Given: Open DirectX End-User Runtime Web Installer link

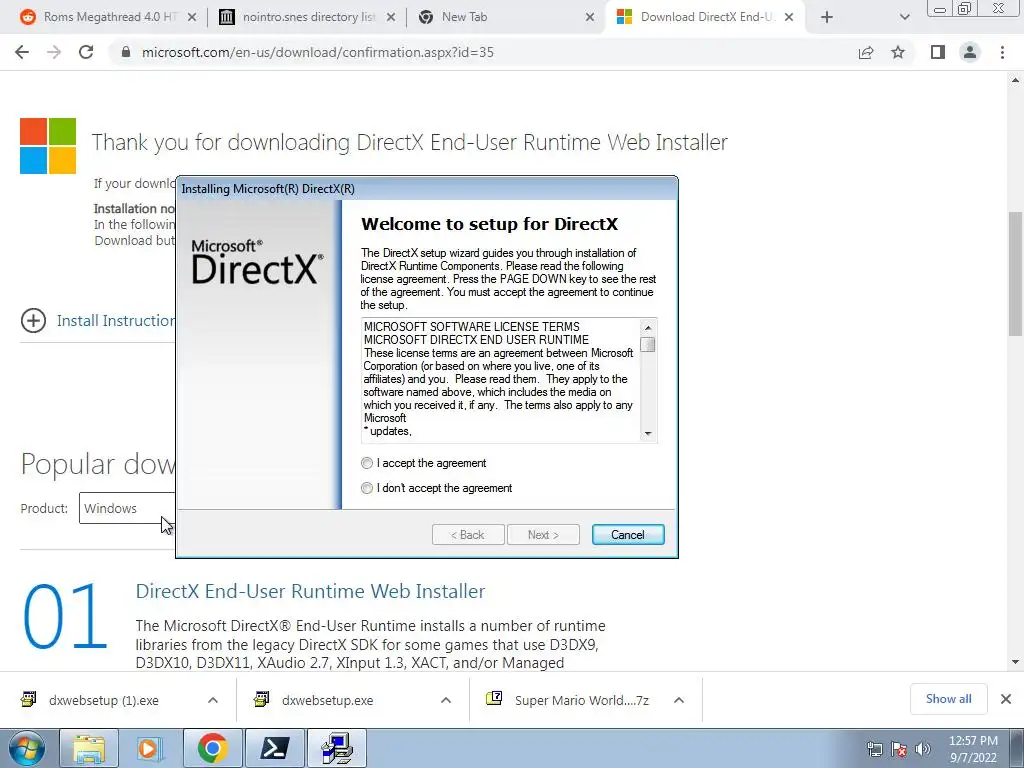Looking at the screenshot, I should pyautogui.click(x=310, y=591).
